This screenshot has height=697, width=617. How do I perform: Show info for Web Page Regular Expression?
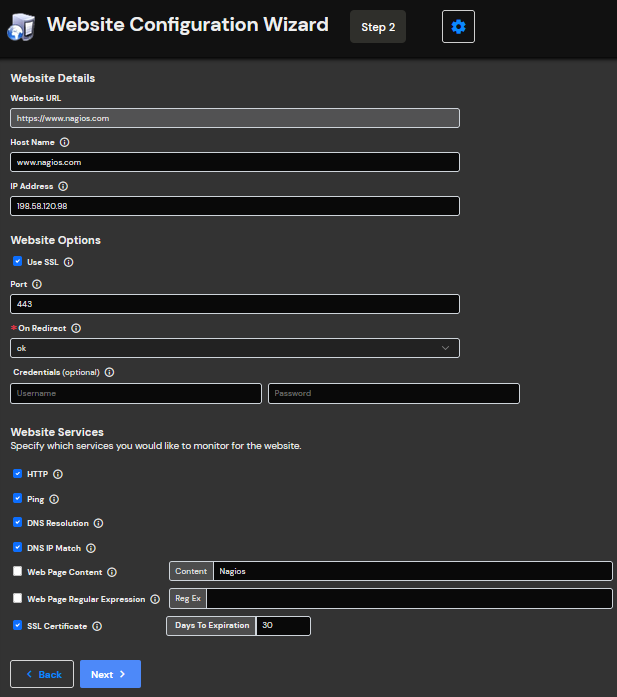(x=155, y=599)
